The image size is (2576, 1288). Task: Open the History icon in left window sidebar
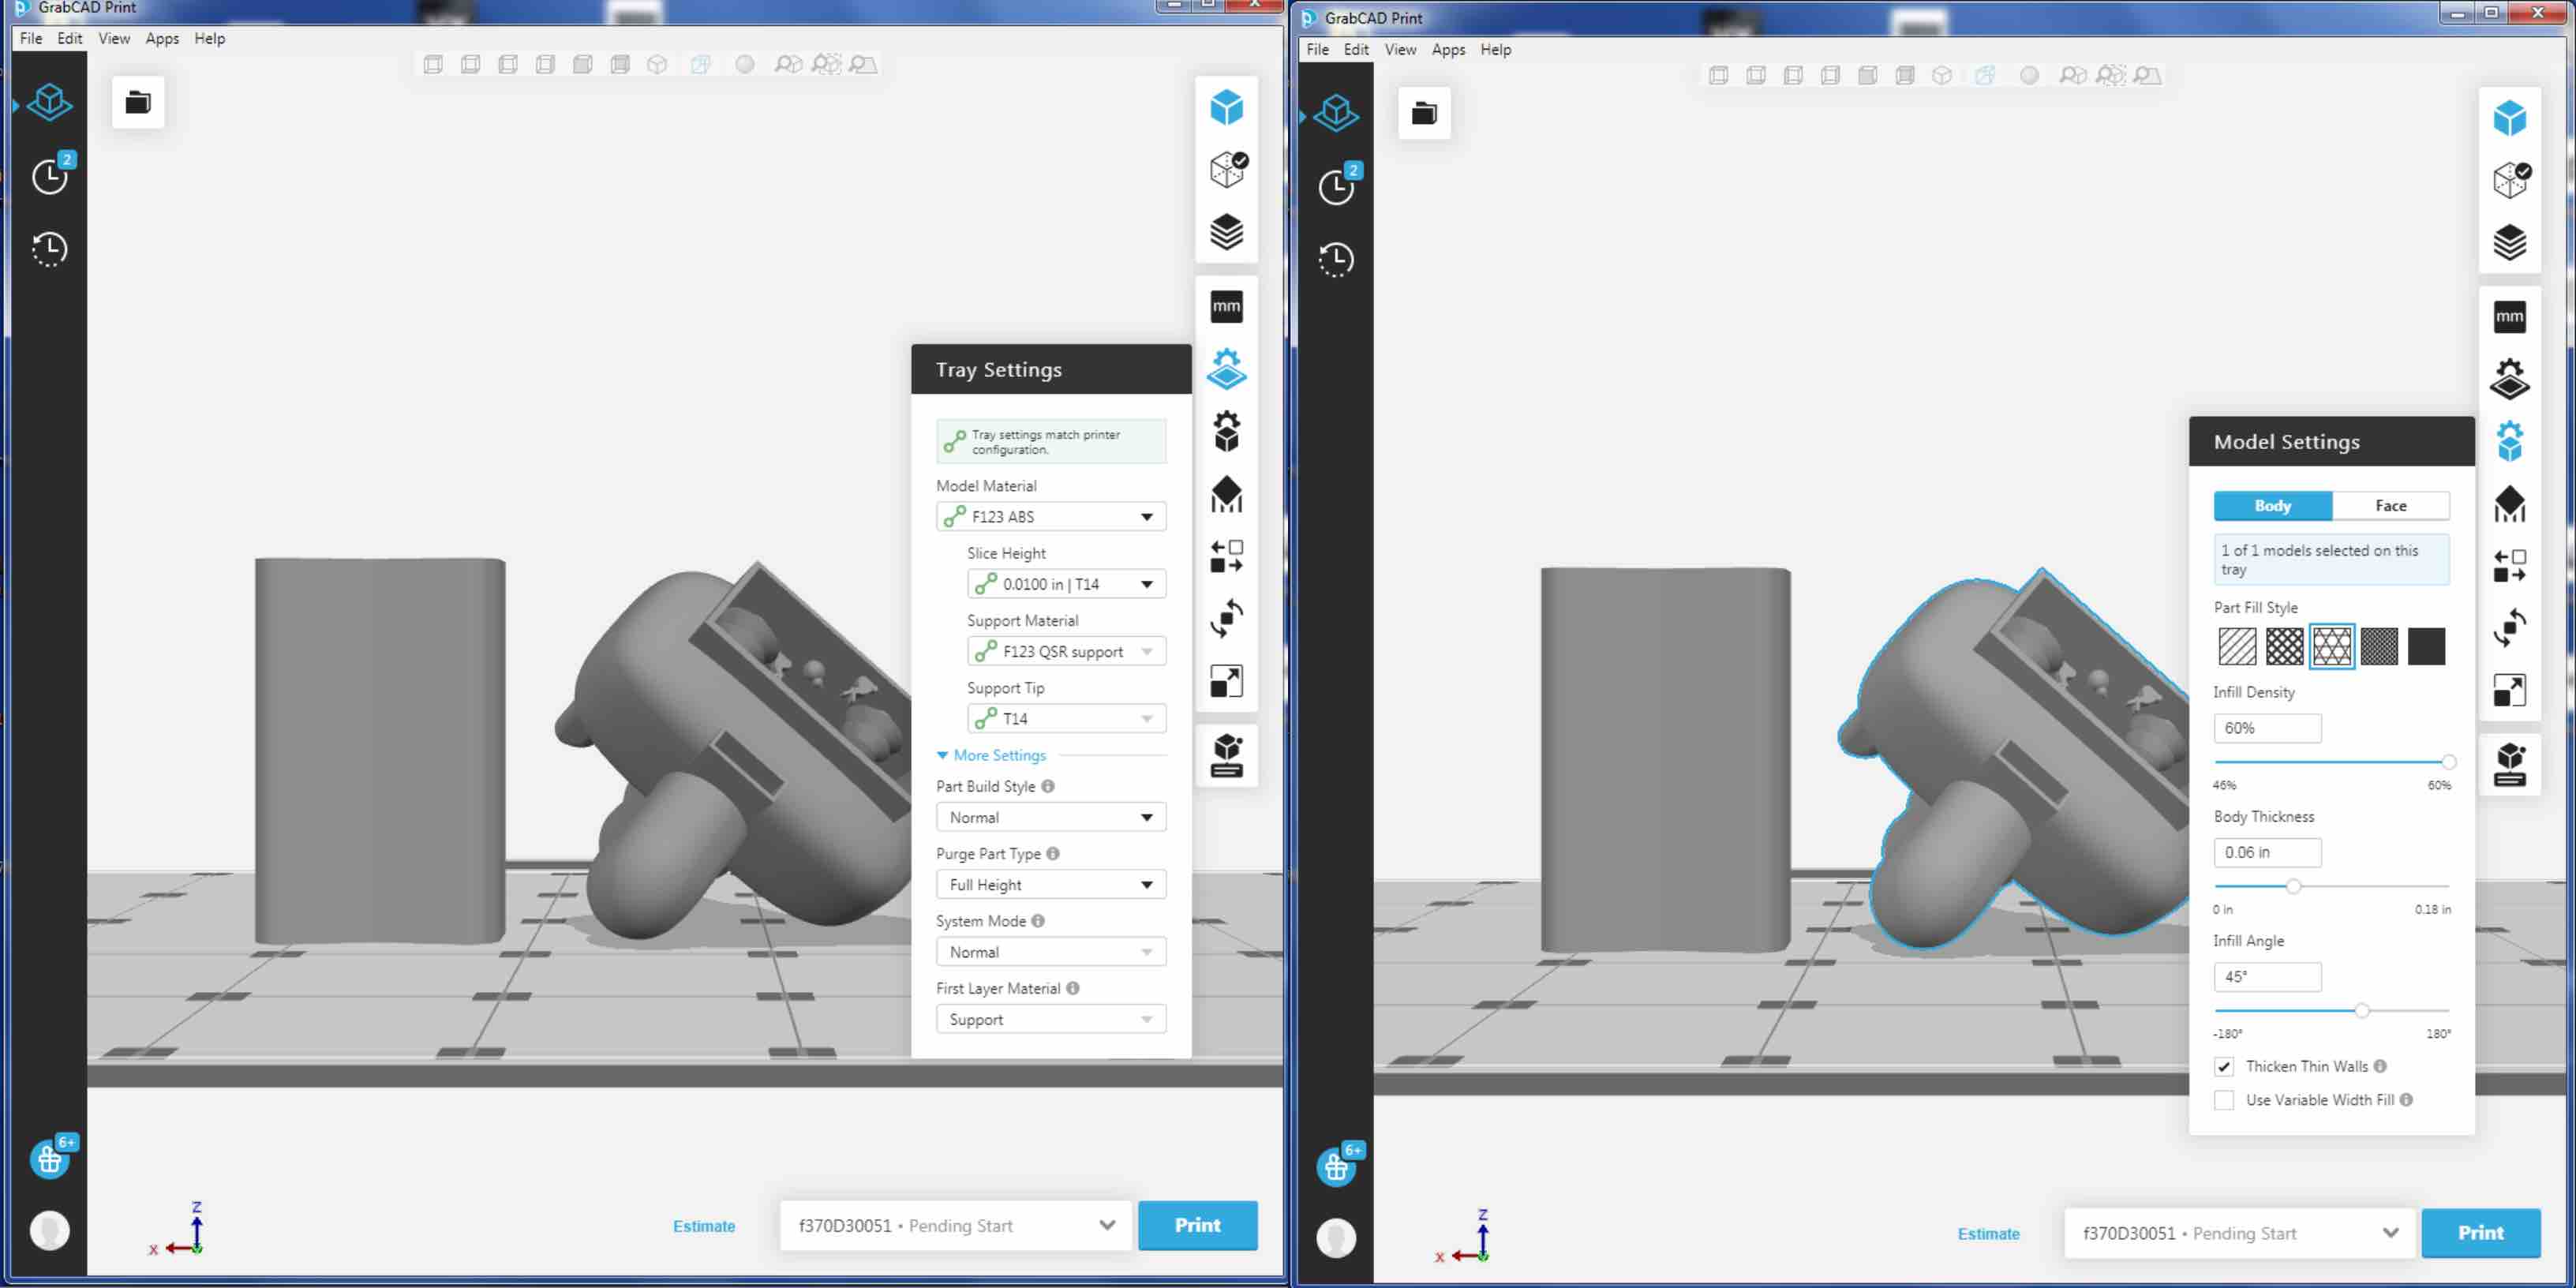click(x=49, y=249)
